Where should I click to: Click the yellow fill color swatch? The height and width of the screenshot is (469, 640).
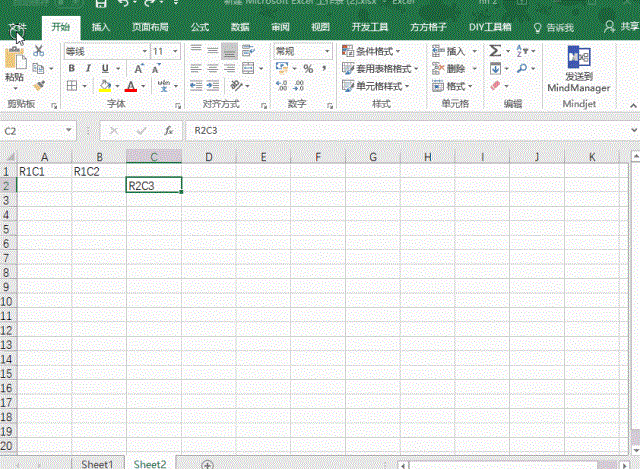[x=104, y=87]
